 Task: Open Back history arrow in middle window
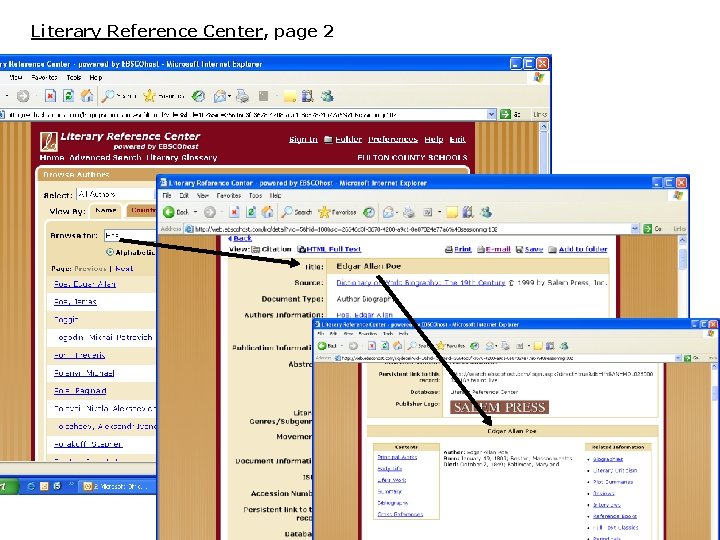click(x=195, y=212)
